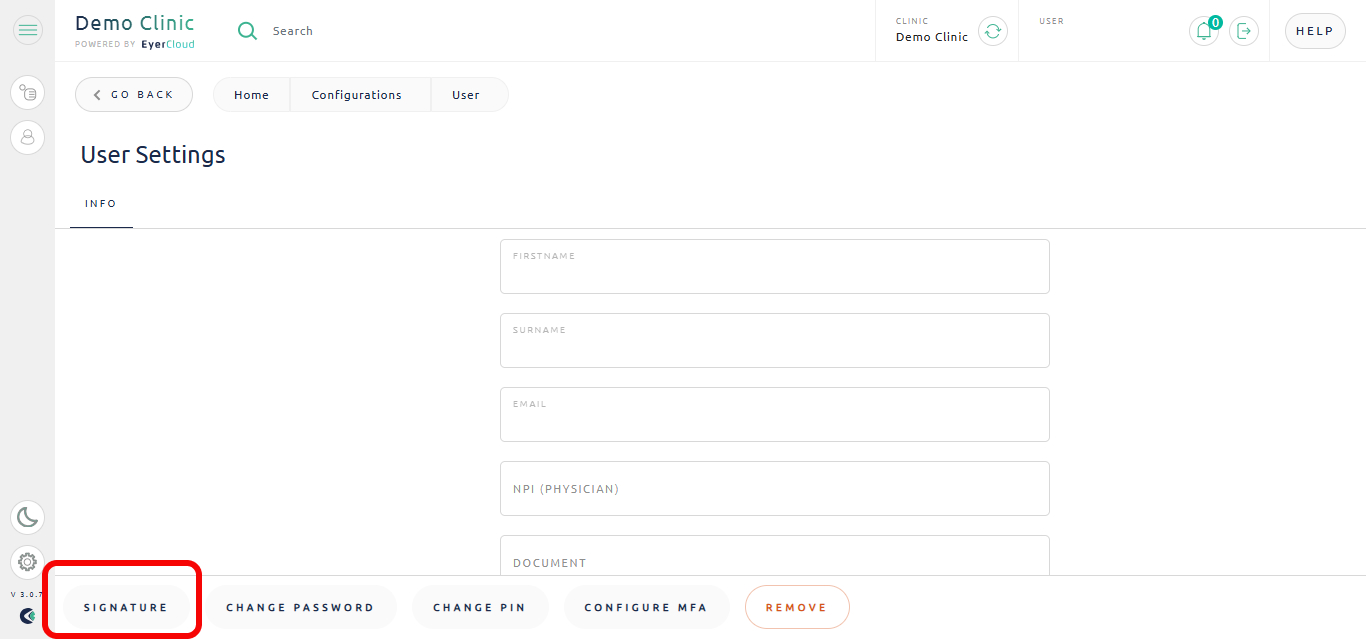Screen dimensions: 1366x639
Task: Switch to the INFO tab
Action: [101, 204]
